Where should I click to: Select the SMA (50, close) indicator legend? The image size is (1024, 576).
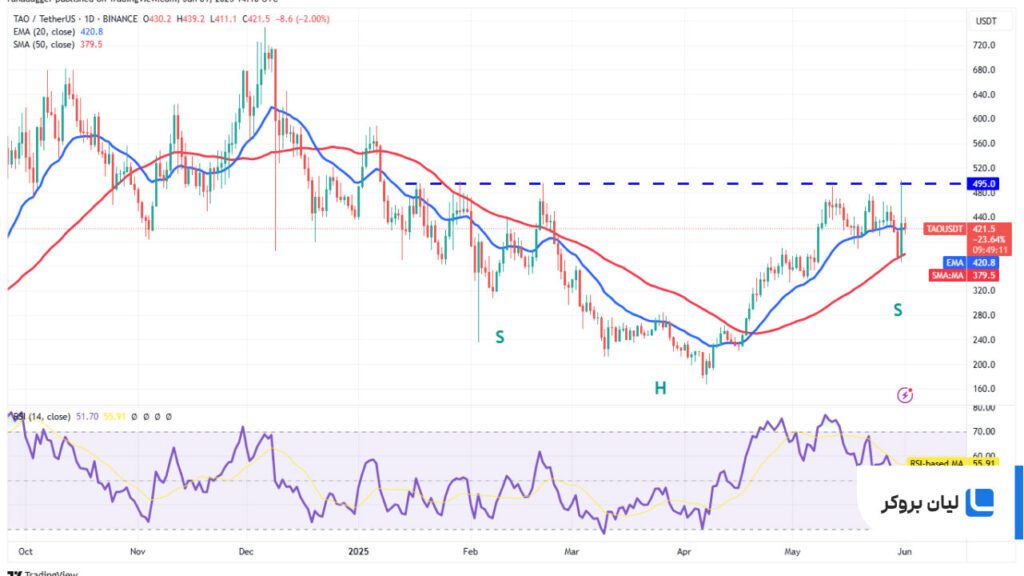click(57, 44)
